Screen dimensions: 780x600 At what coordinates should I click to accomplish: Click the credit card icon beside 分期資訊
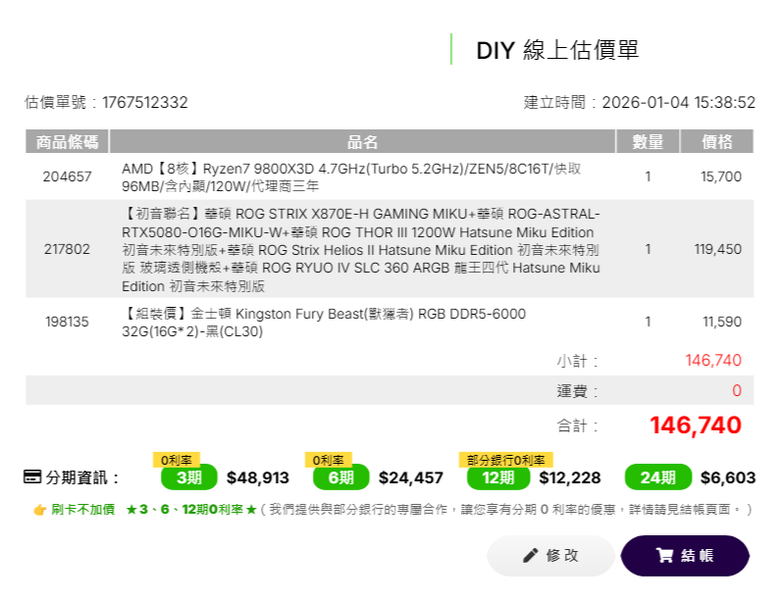[32, 477]
